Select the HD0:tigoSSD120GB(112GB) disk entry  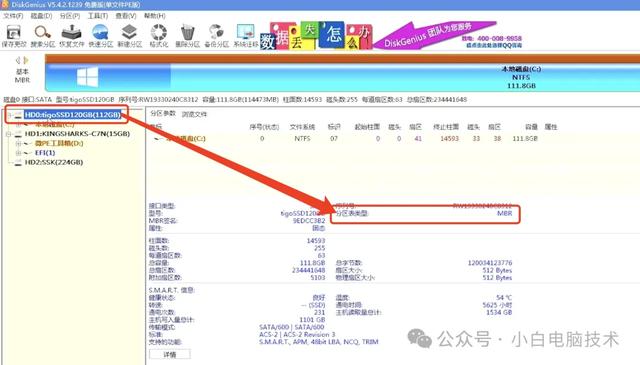[x=73, y=115]
